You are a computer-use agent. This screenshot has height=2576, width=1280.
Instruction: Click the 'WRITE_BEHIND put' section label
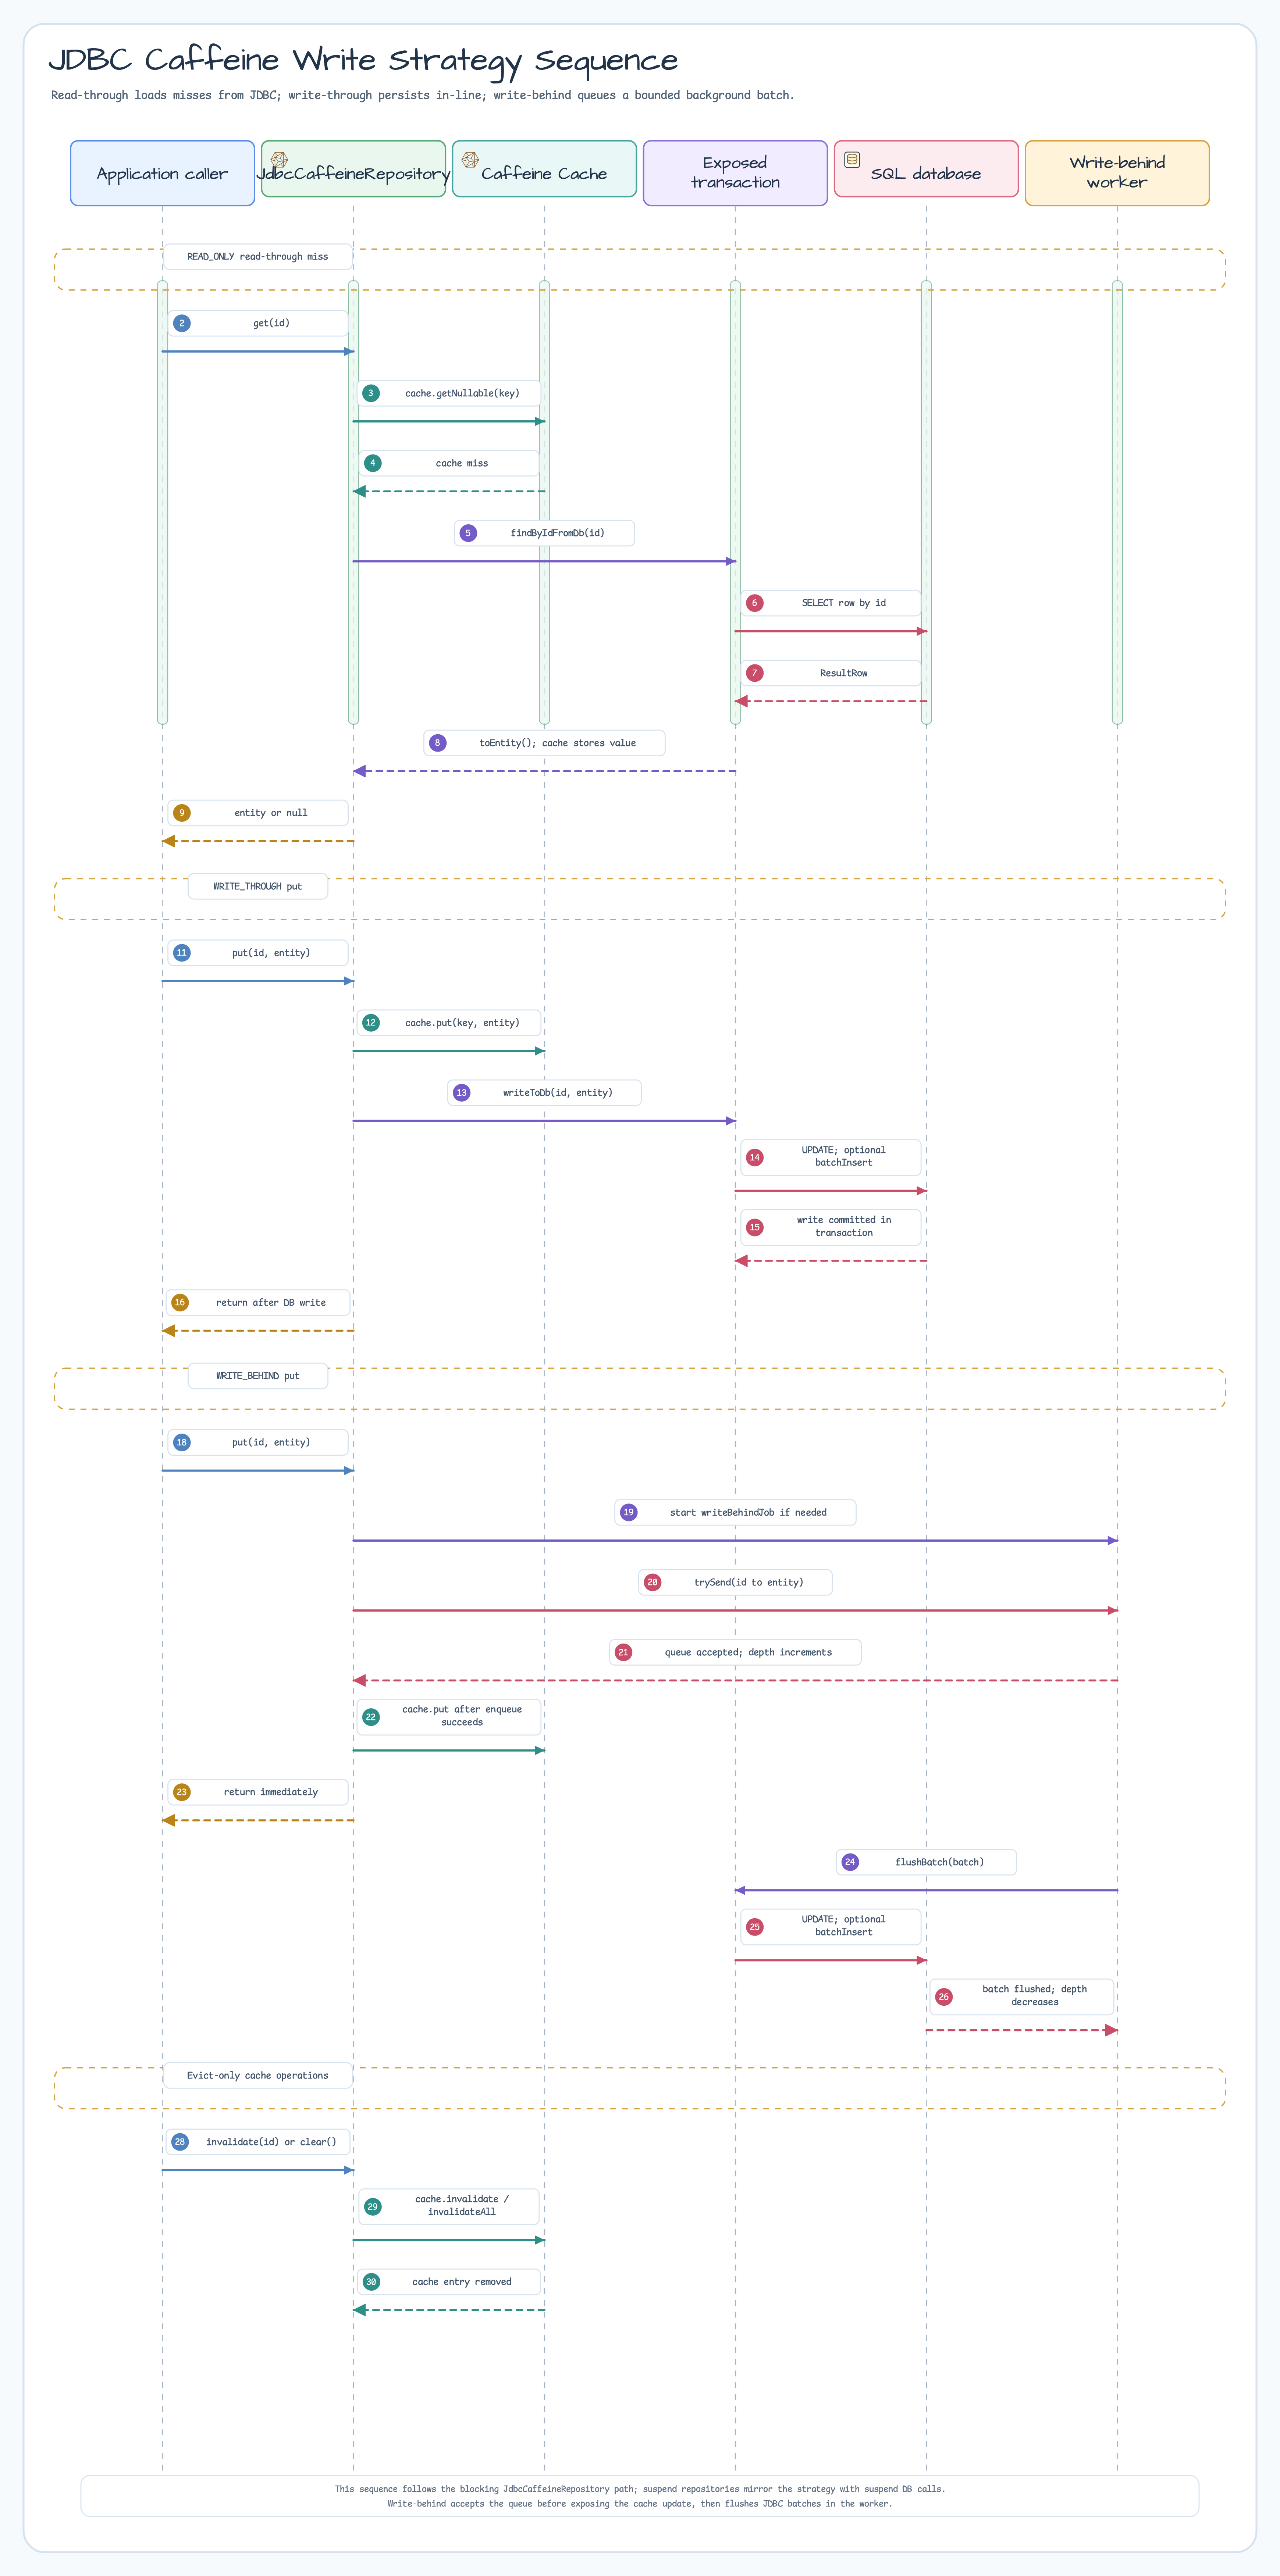click(257, 1376)
